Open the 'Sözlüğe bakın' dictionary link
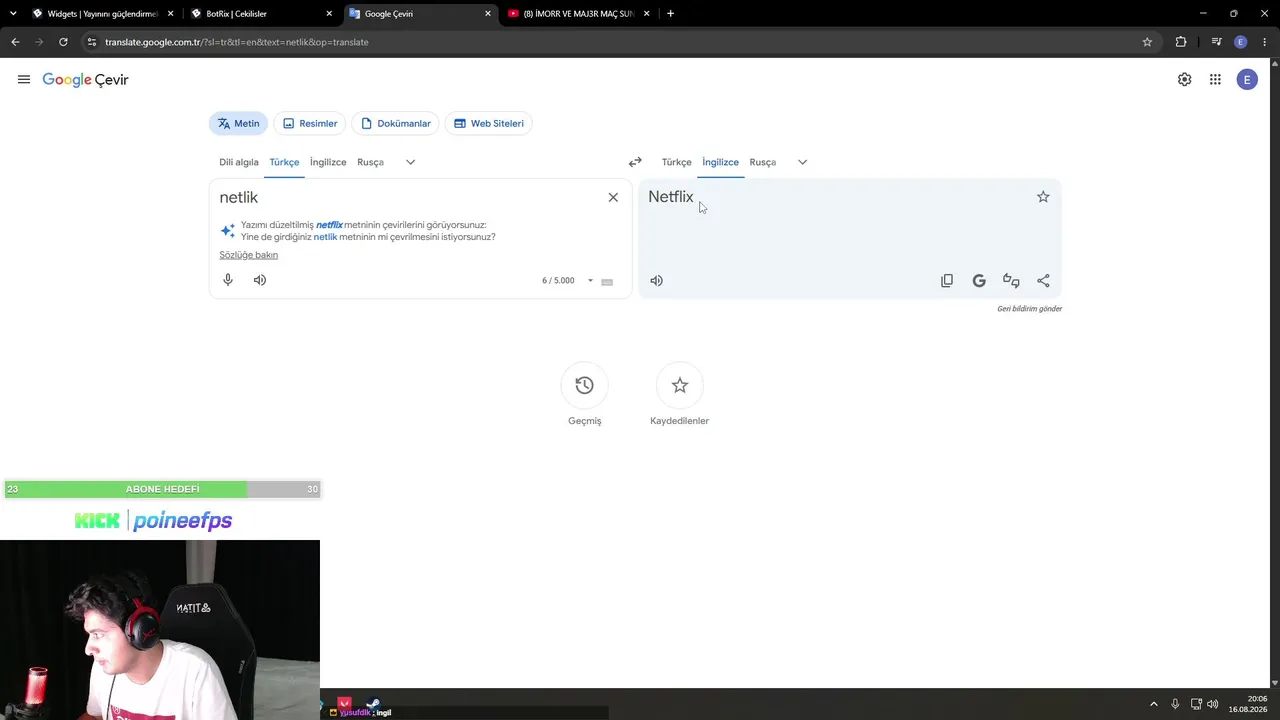Viewport: 1280px width, 720px height. pos(249,255)
